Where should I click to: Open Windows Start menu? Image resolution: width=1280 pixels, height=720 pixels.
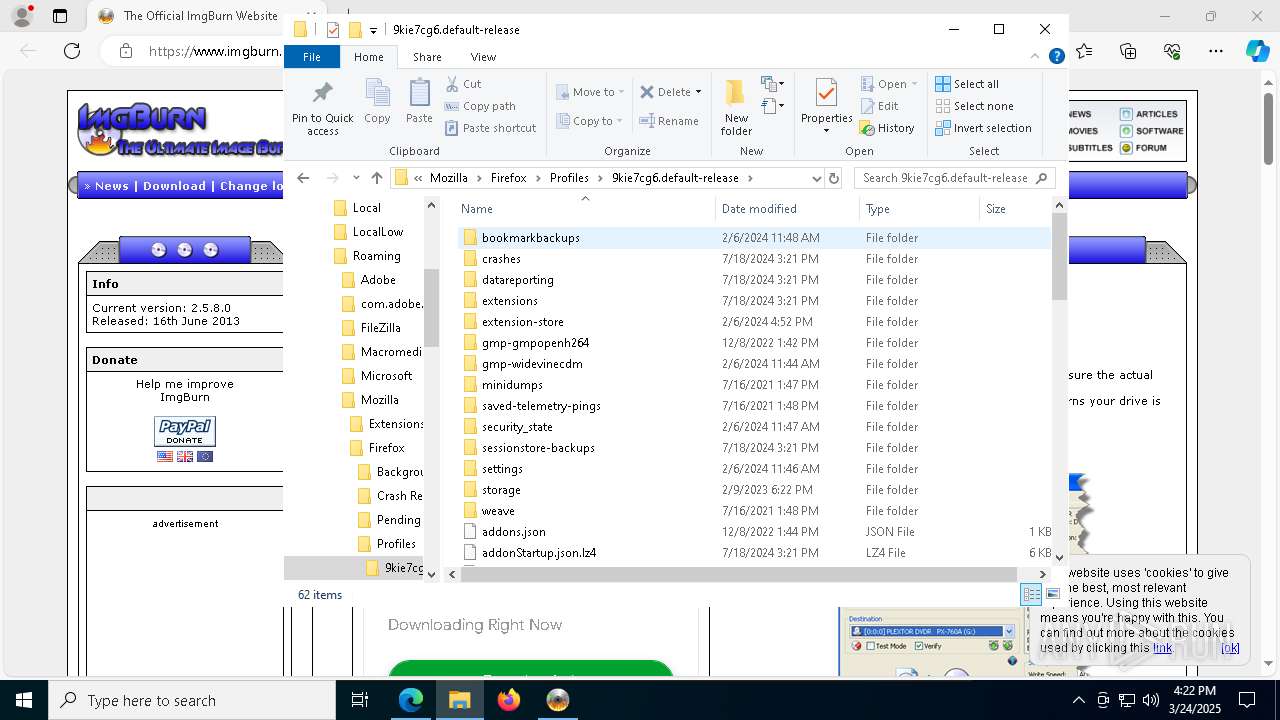(24, 700)
